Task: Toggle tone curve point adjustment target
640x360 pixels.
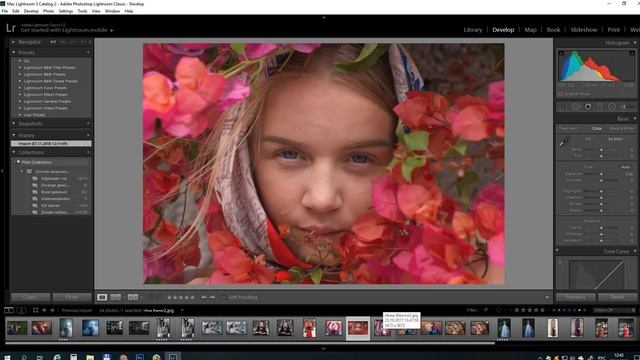Action: (x=560, y=262)
